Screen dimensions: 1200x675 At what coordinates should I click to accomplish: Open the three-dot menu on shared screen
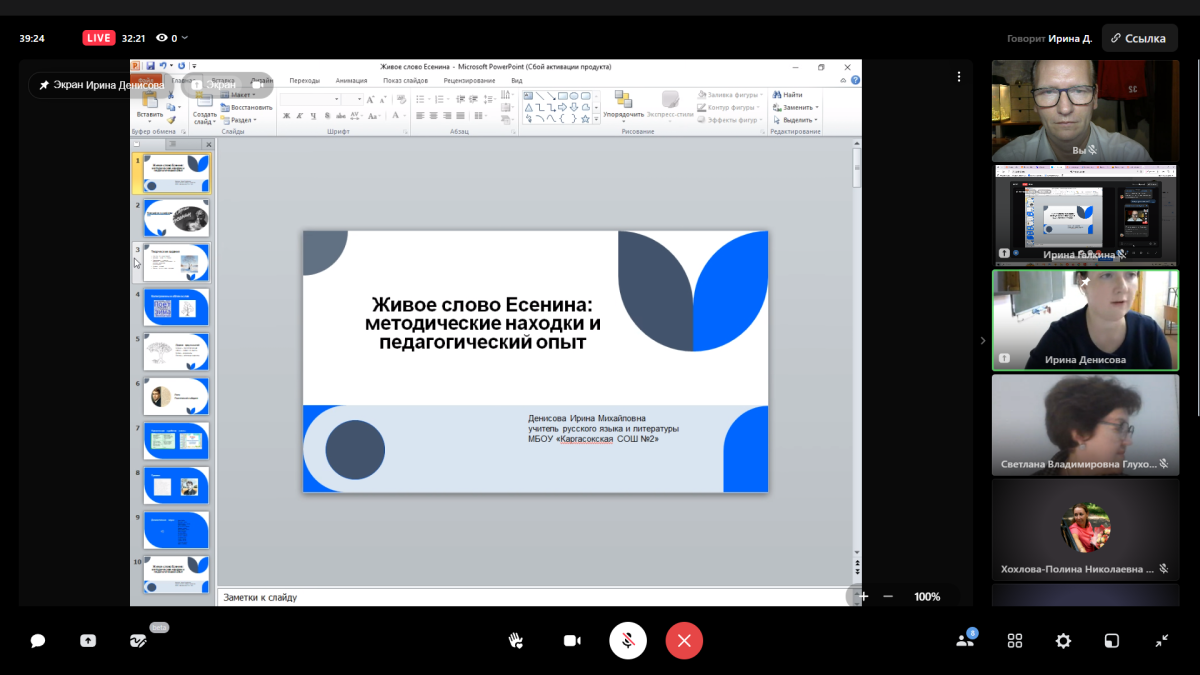959,76
